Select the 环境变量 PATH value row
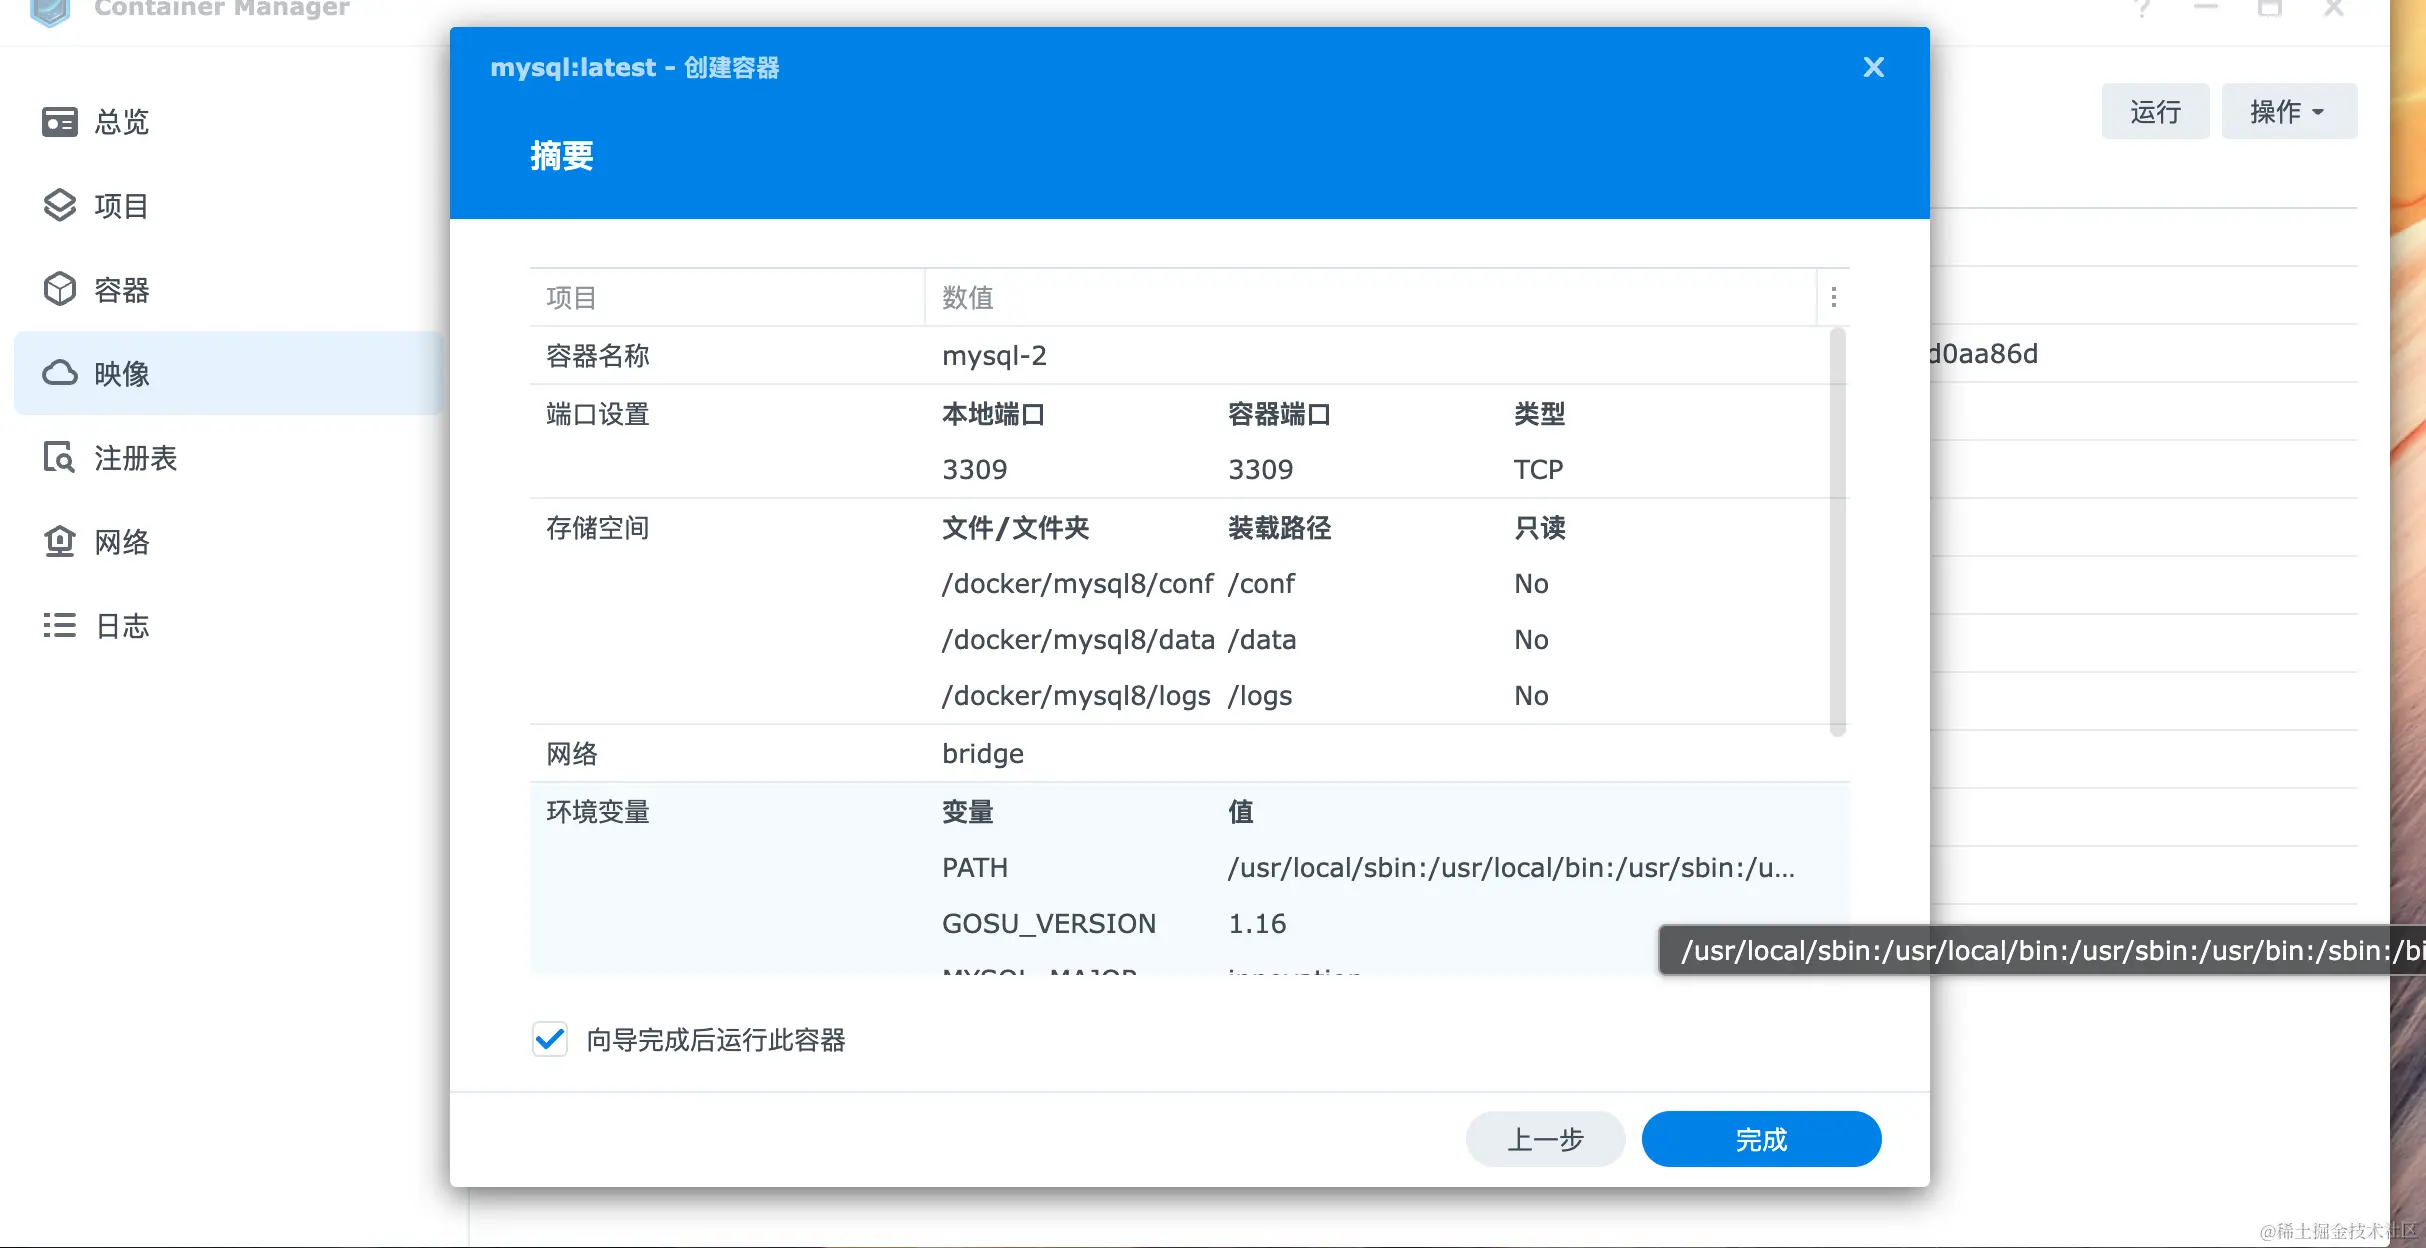The height and width of the screenshot is (1248, 2426). (1510, 868)
